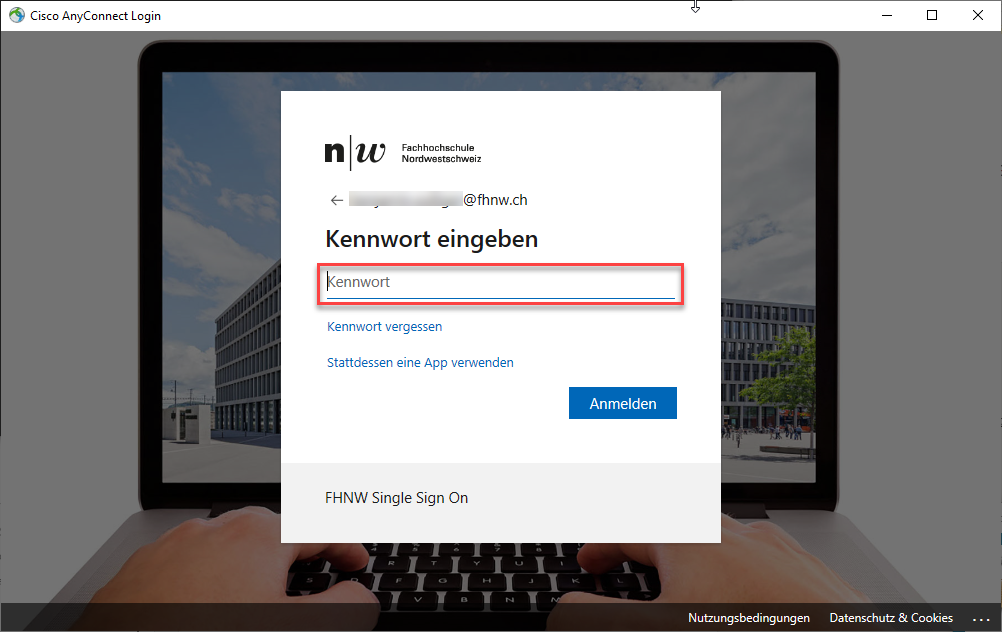This screenshot has height=632, width=1002.
Task: Open the three-dot more options menu
Action: [x=979, y=619]
